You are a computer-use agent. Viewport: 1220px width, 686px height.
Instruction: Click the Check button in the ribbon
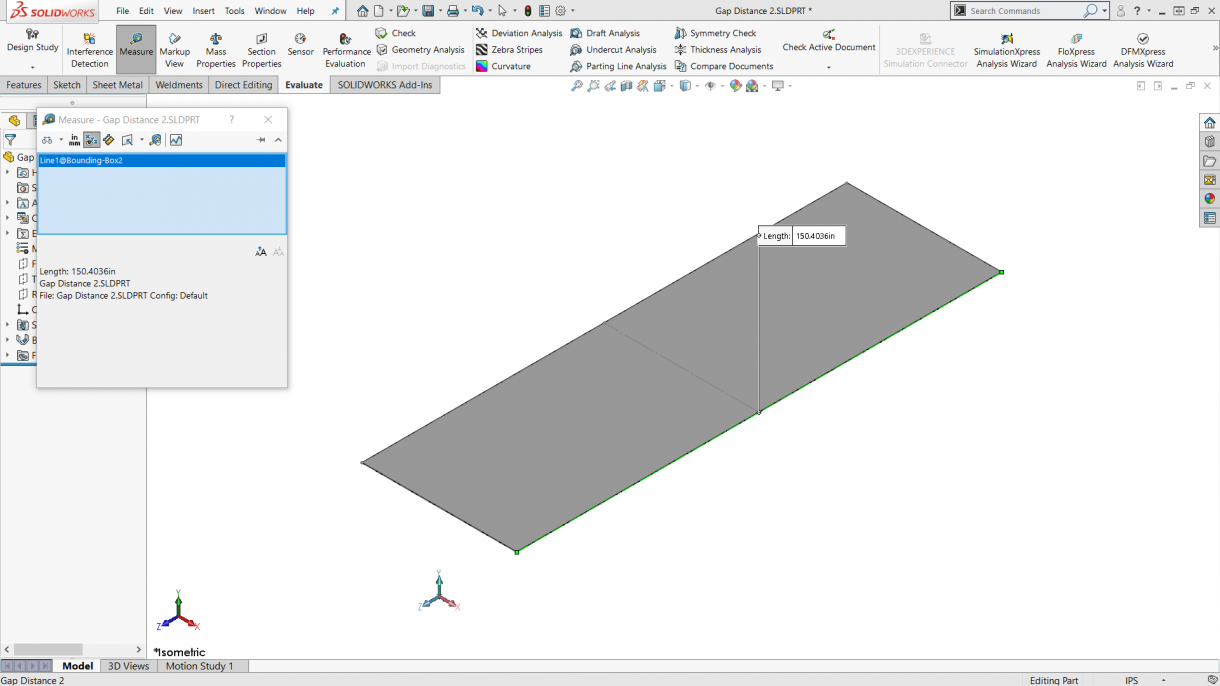point(396,33)
